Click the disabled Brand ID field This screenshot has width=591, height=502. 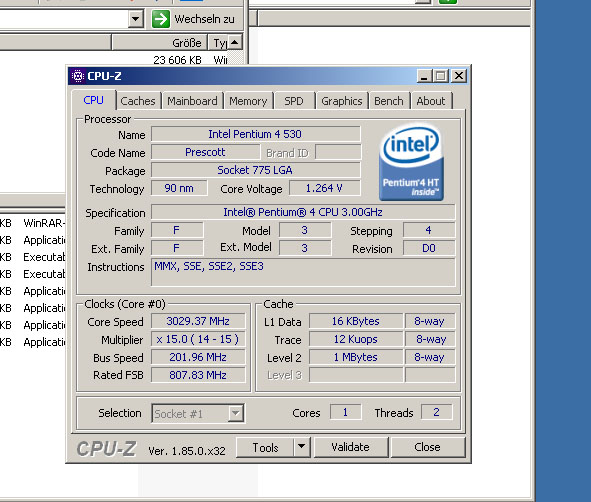click(338, 152)
